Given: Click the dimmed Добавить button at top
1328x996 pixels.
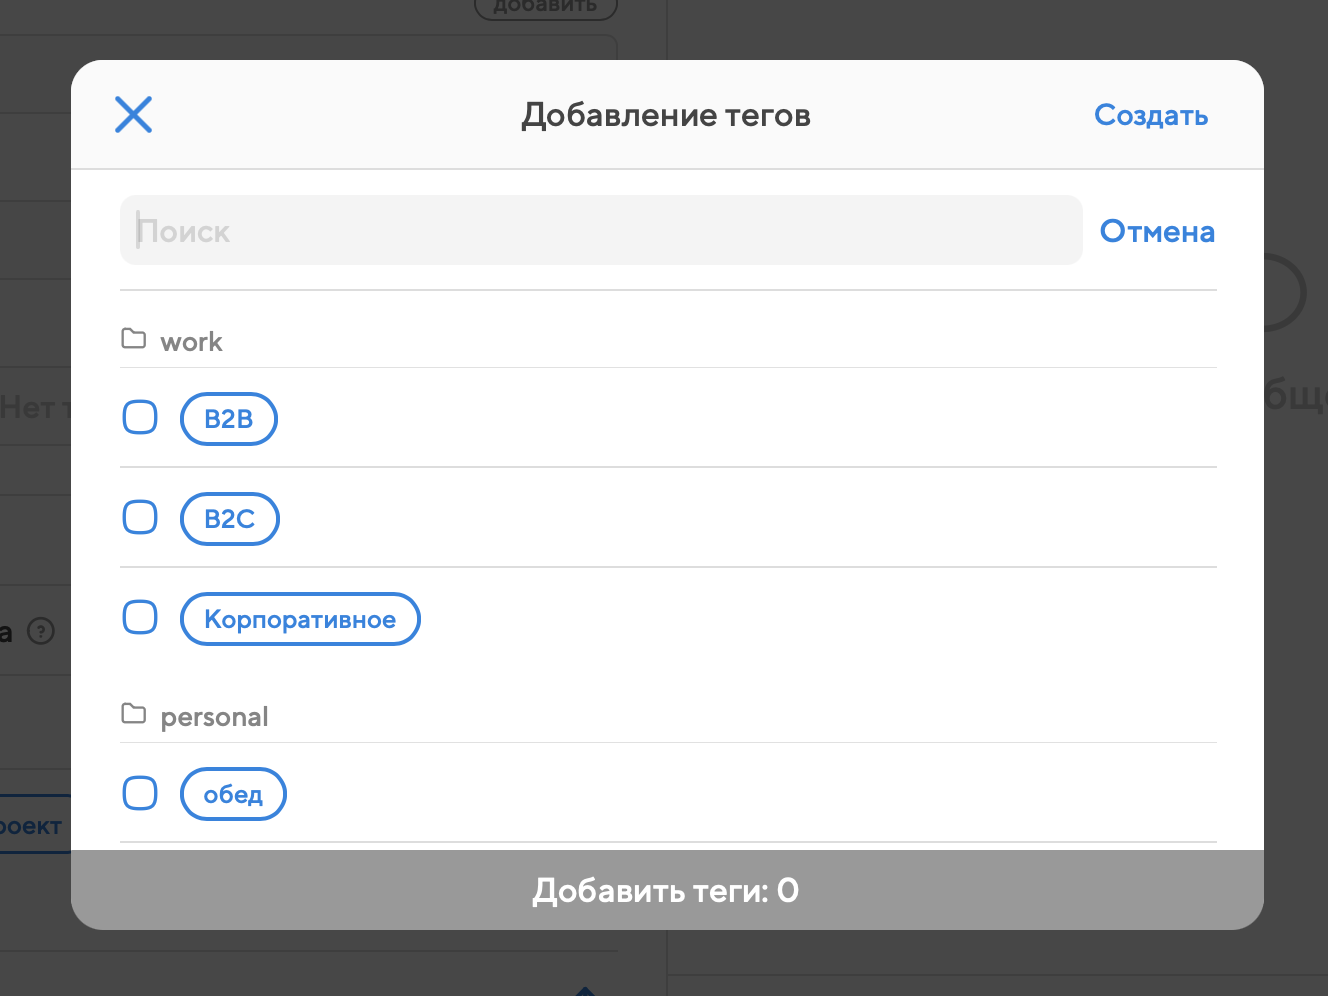Looking at the screenshot, I should pyautogui.click(x=545, y=7).
